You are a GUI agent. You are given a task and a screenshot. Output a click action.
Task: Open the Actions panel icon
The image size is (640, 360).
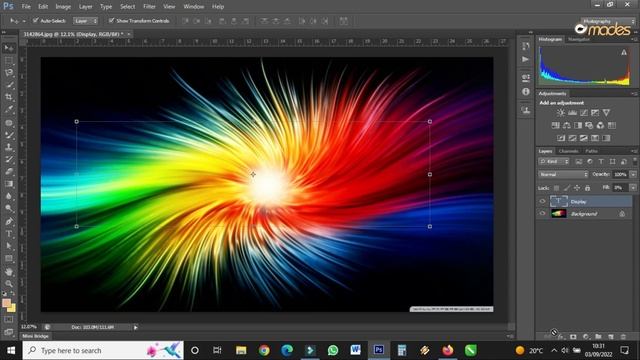pyautogui.click(x=526, y=59)
